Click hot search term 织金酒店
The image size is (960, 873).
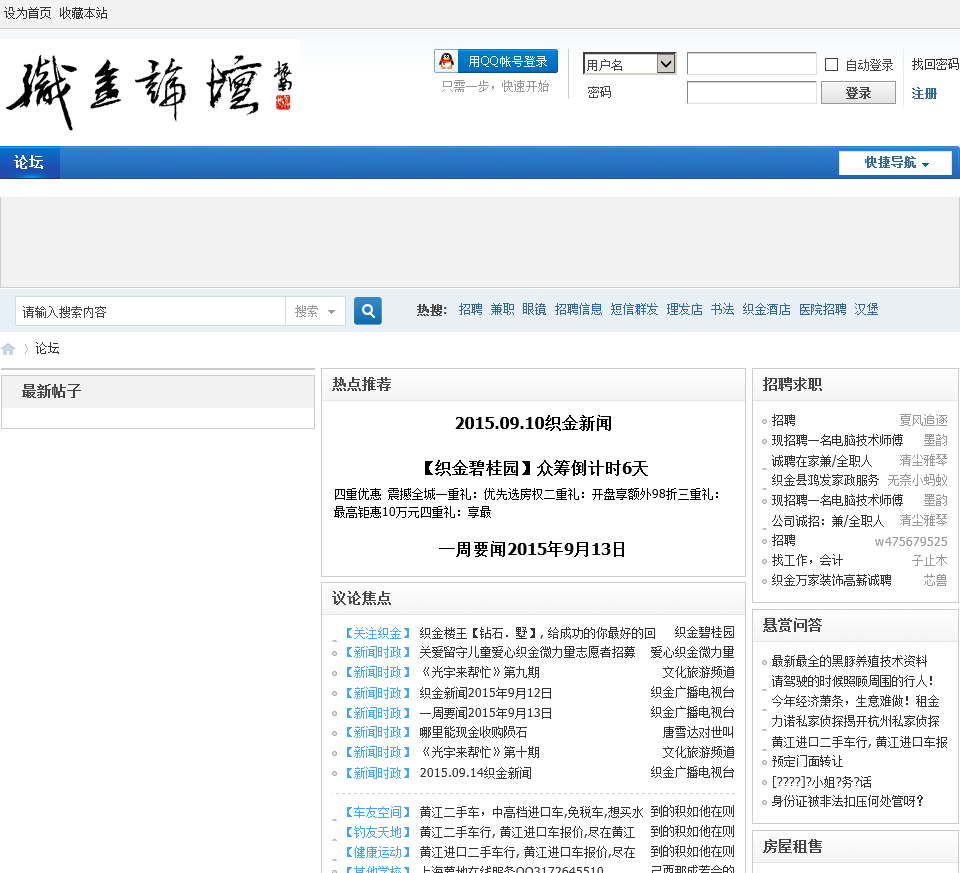pos(767,310)
